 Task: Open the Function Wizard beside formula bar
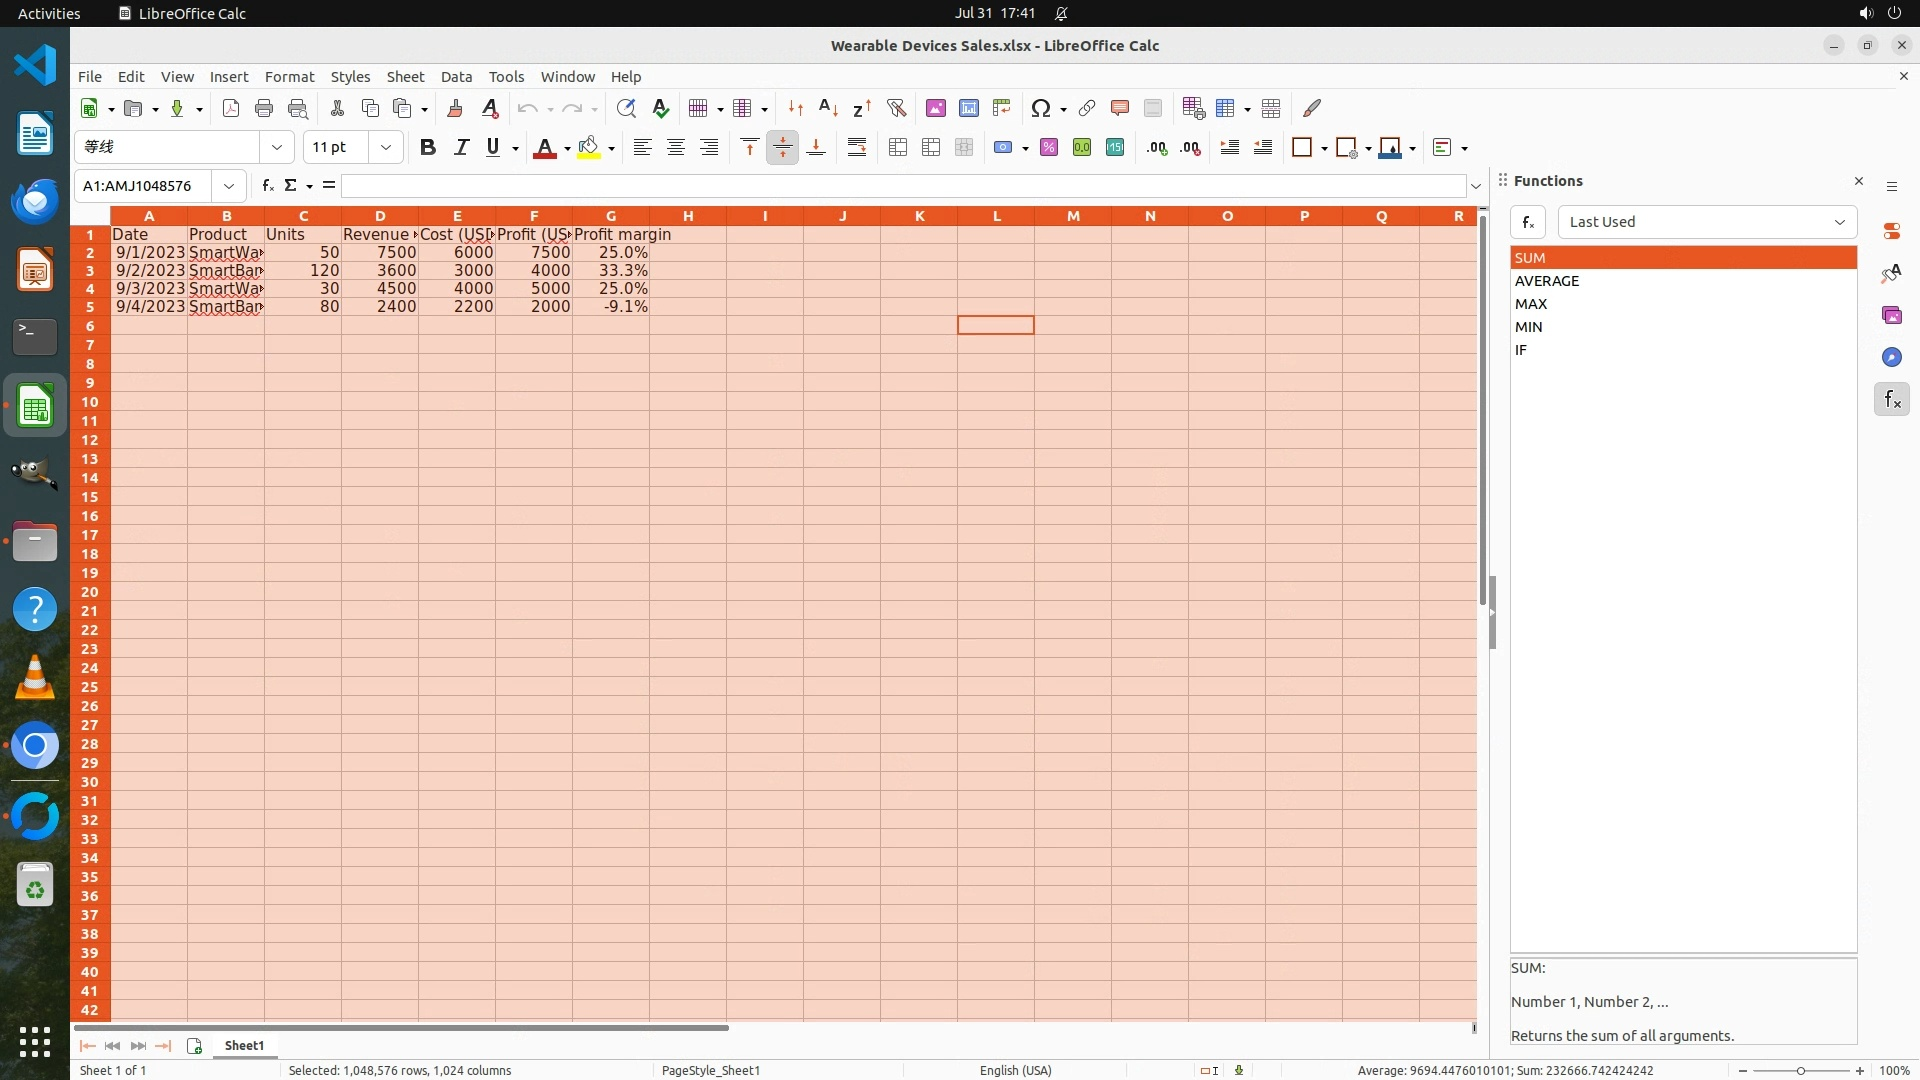coord(267,185)
